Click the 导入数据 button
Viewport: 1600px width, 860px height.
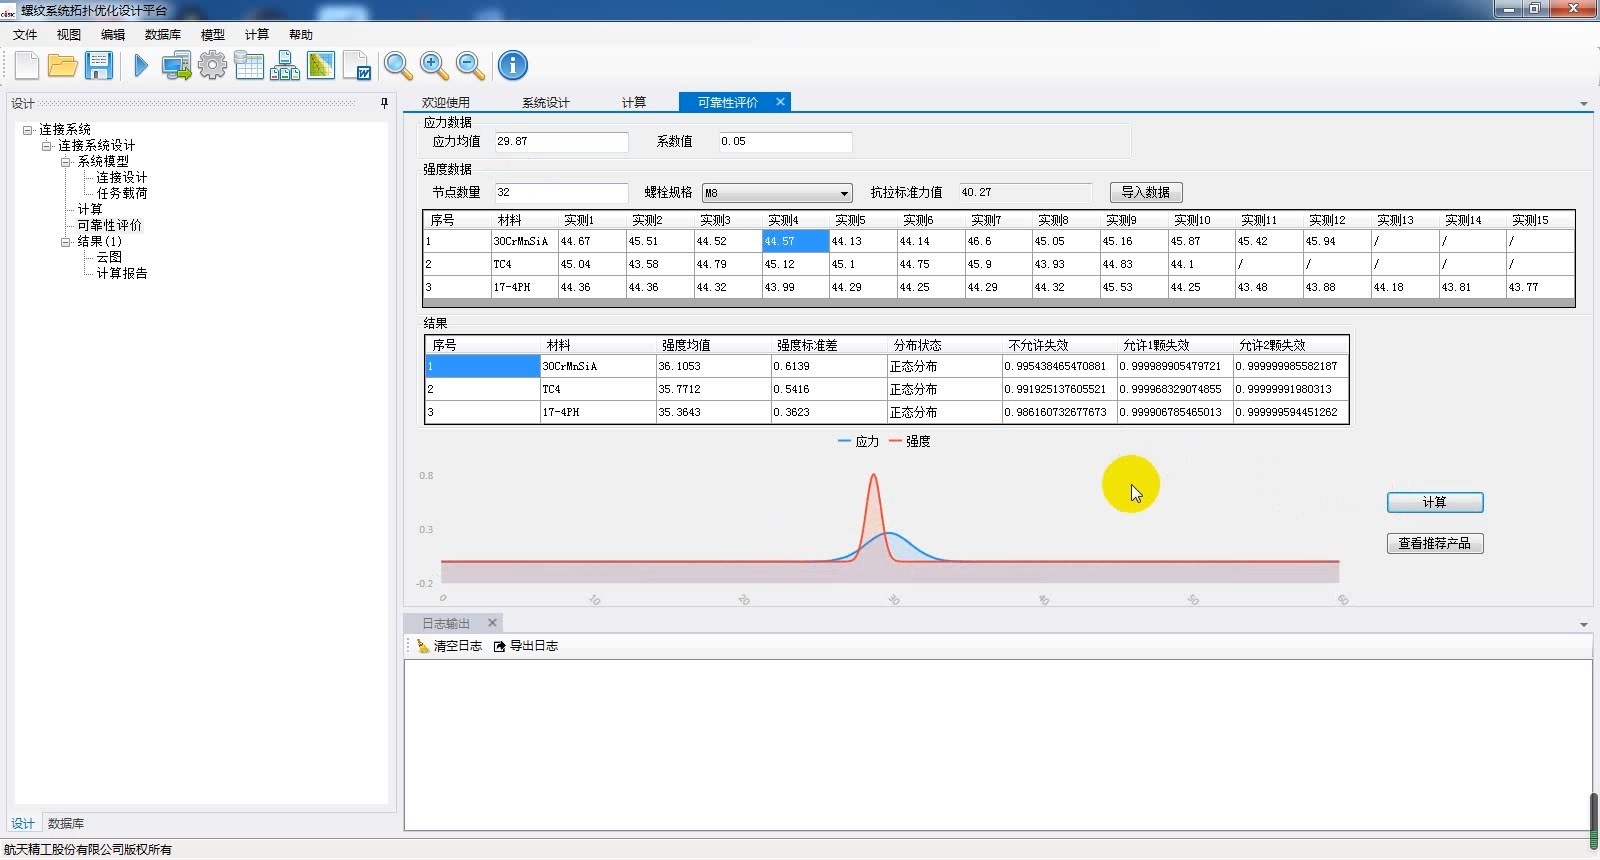tap(1146, 193)
